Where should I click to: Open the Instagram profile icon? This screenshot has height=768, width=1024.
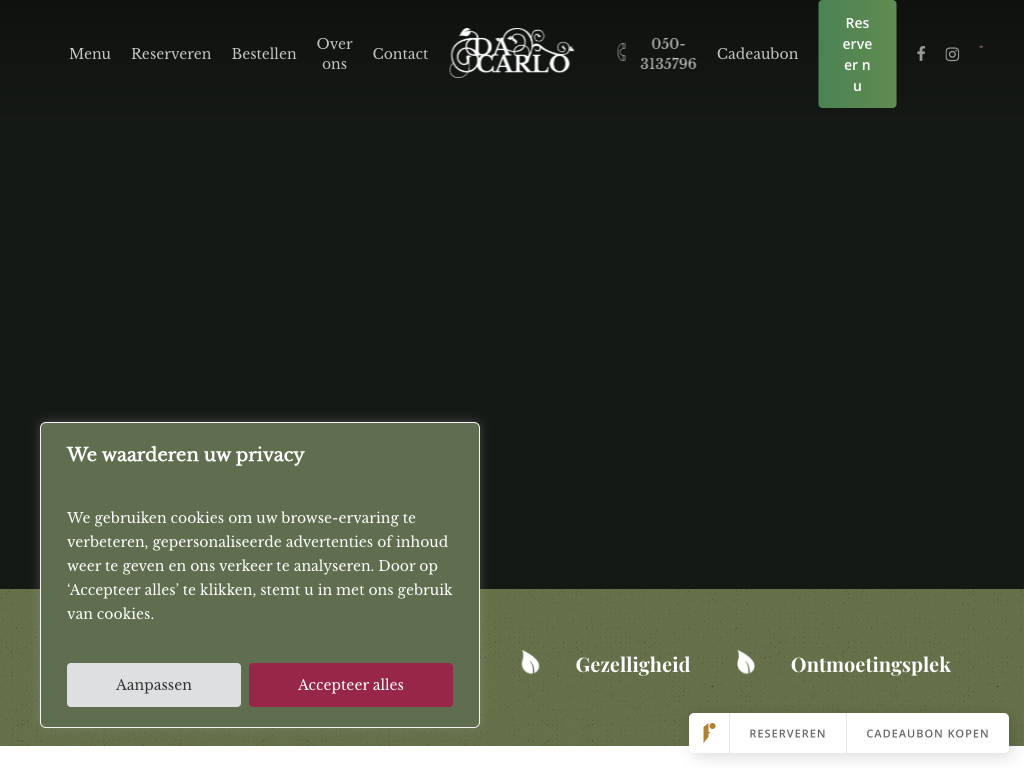pos(952,54)
